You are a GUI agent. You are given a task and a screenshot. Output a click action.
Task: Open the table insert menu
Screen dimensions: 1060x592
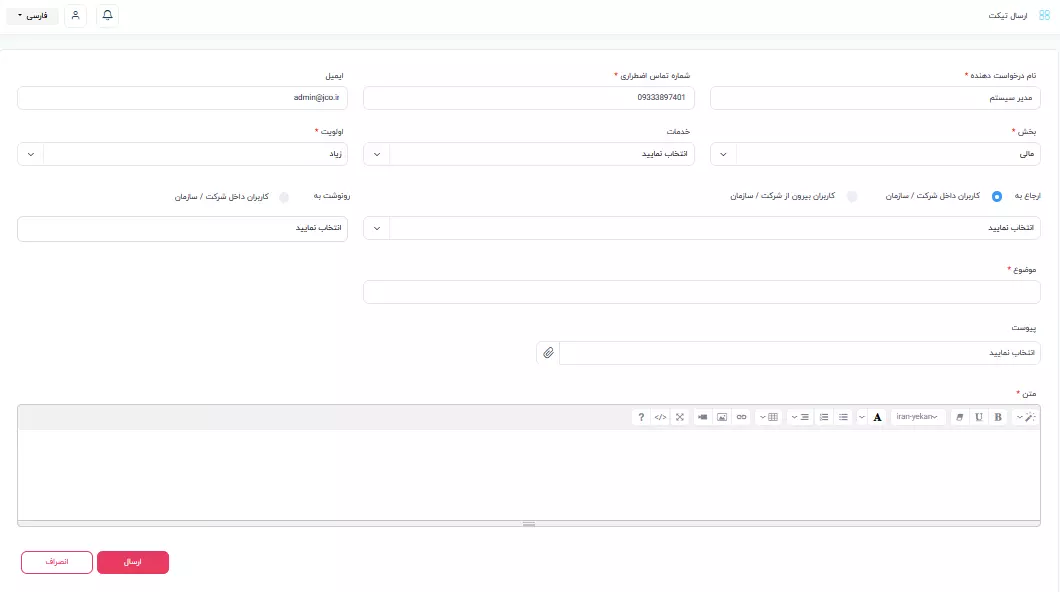point(769,417)
